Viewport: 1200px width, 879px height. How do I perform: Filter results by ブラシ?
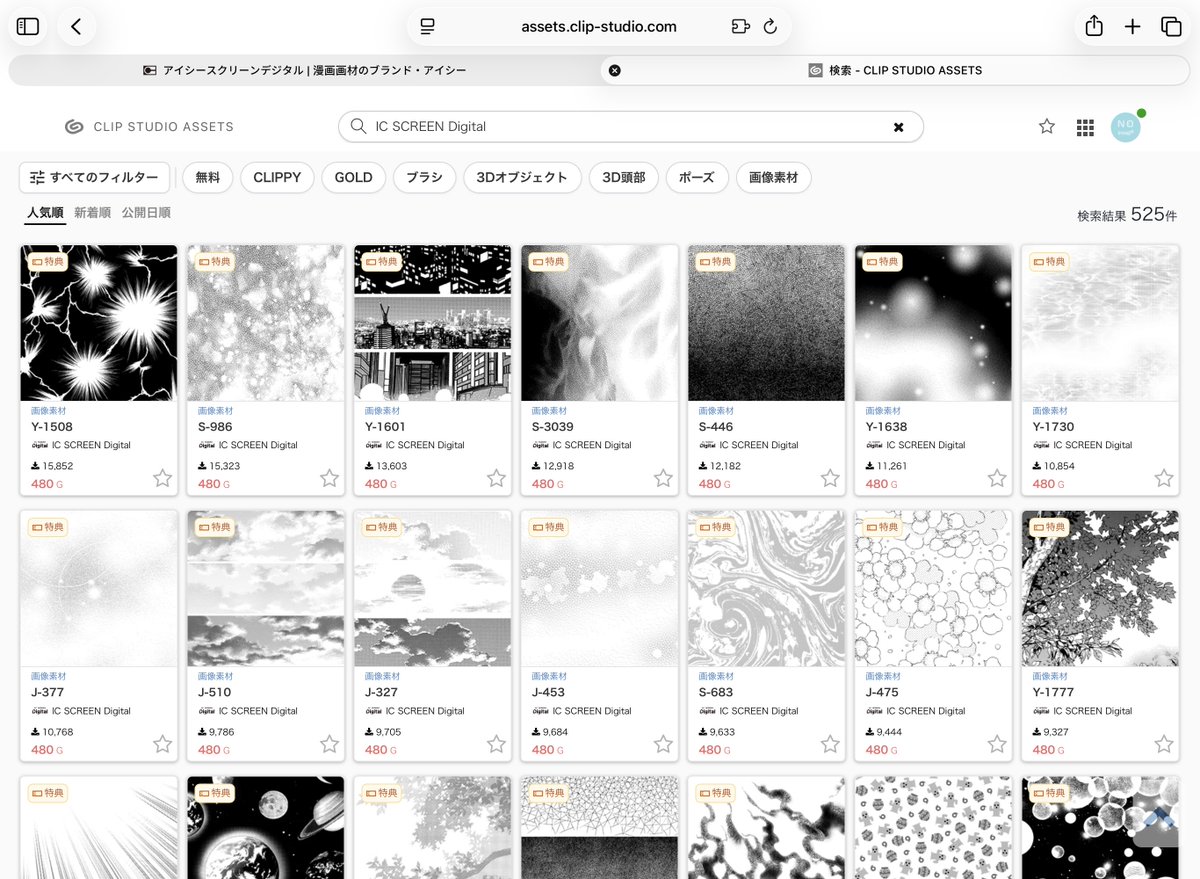click(x=425, y=177)
